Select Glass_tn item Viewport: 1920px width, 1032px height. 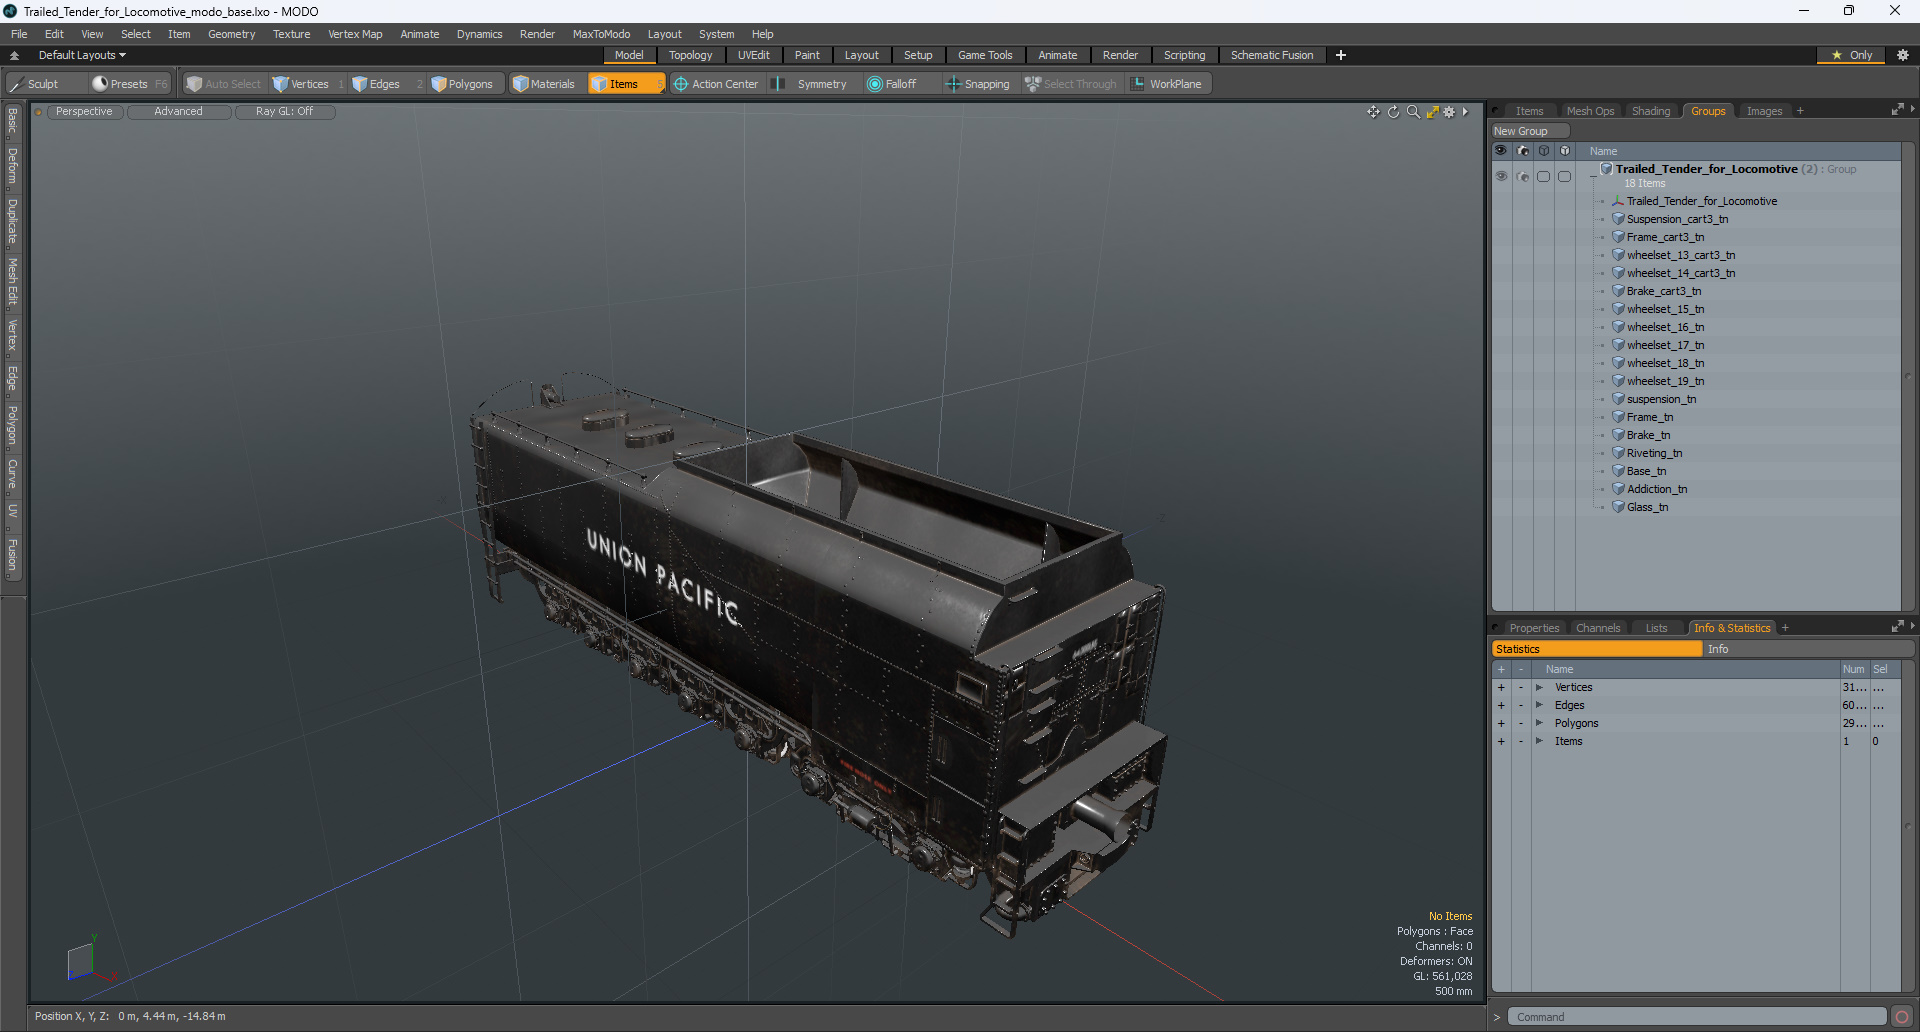[x=1647, y=507]
